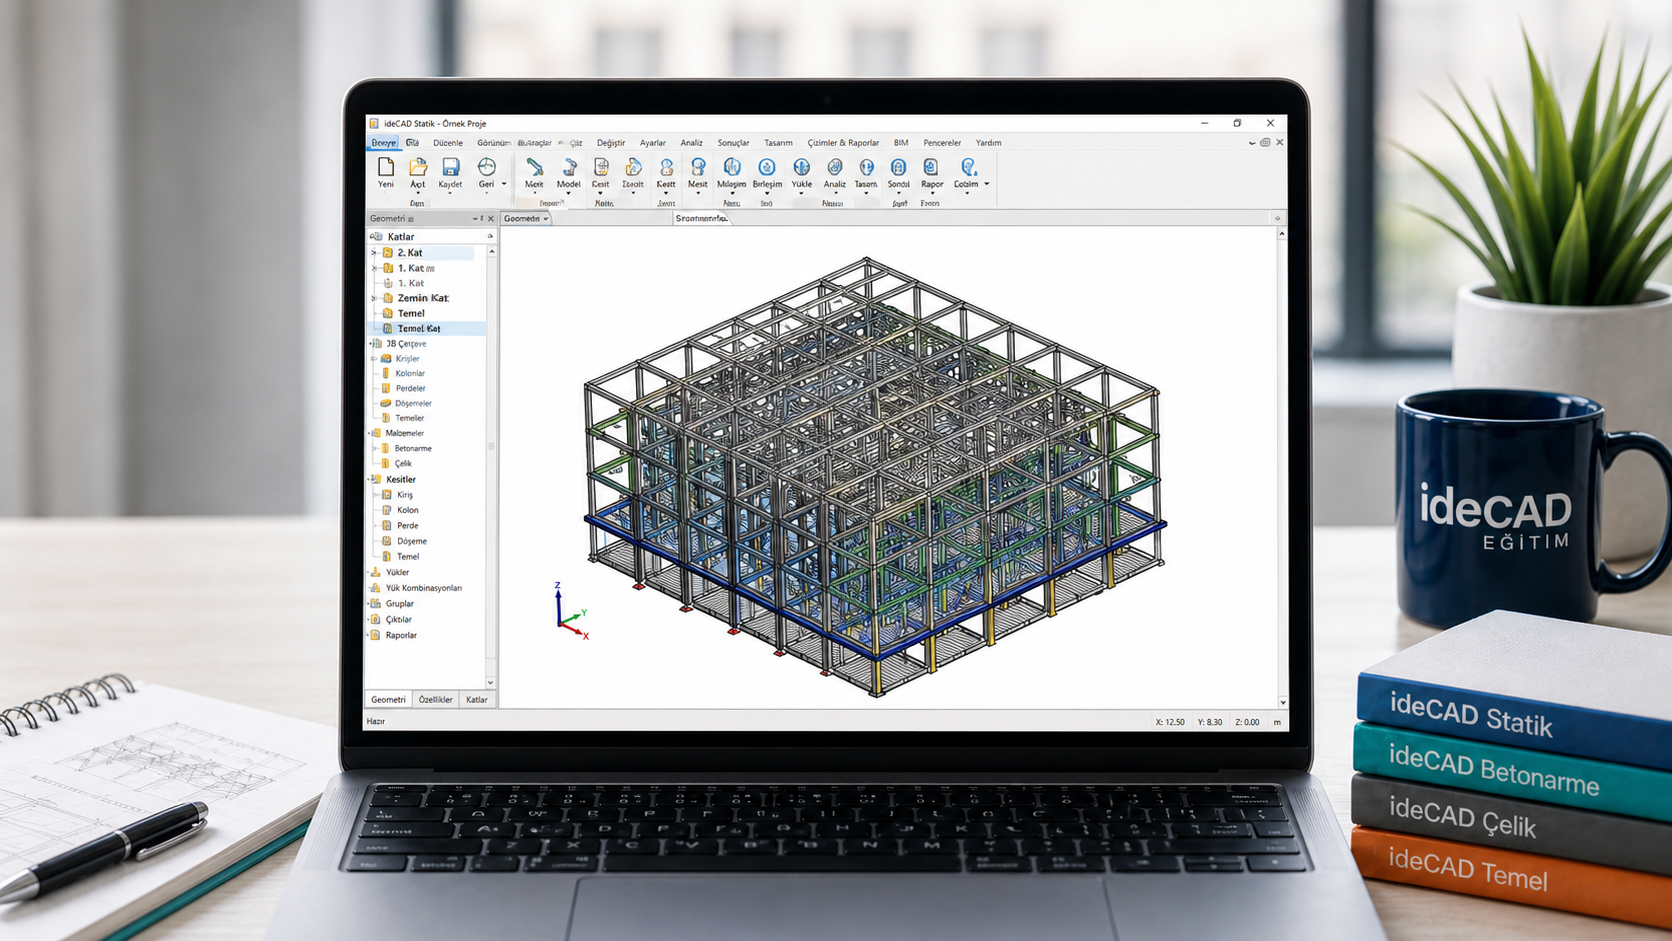Open the Çizimler & Raporlar menu
The image size is (1672, 941).
tap(843, 143)
